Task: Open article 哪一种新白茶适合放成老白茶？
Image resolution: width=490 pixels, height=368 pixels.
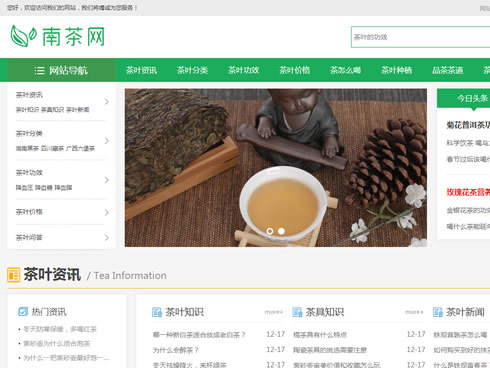Action: click(x=199, y=335)
